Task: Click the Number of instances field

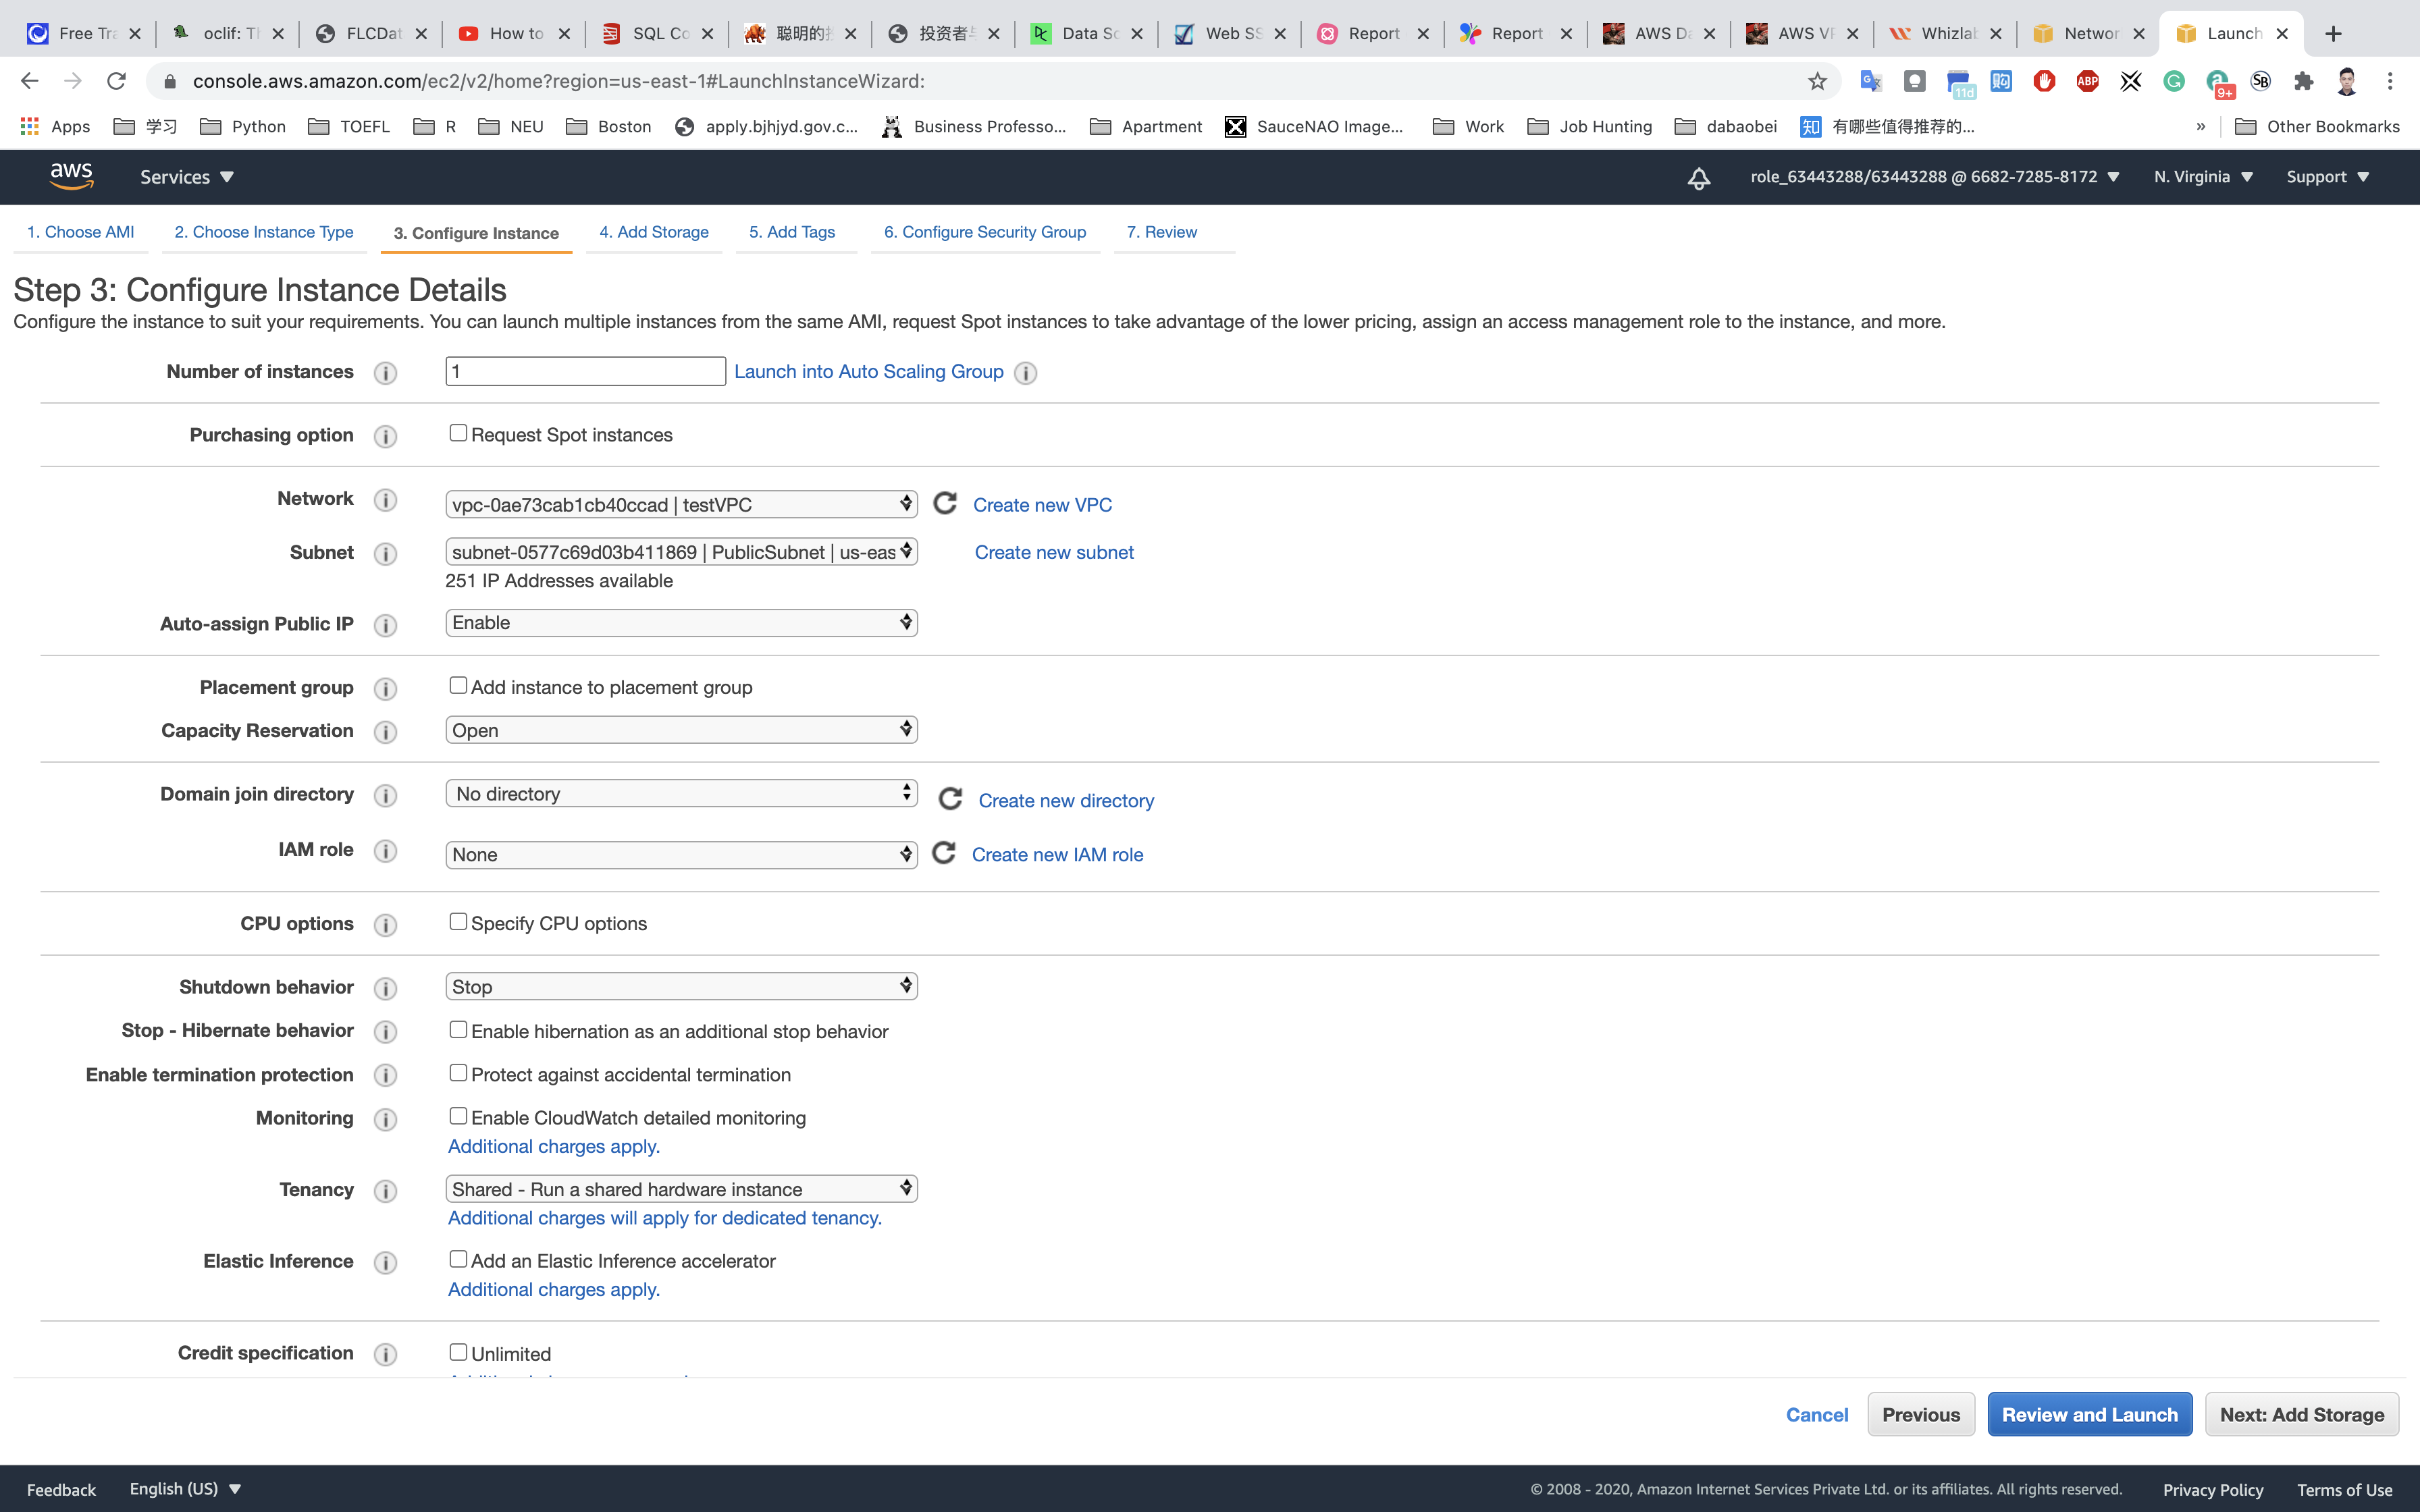Action: (585, 371)
